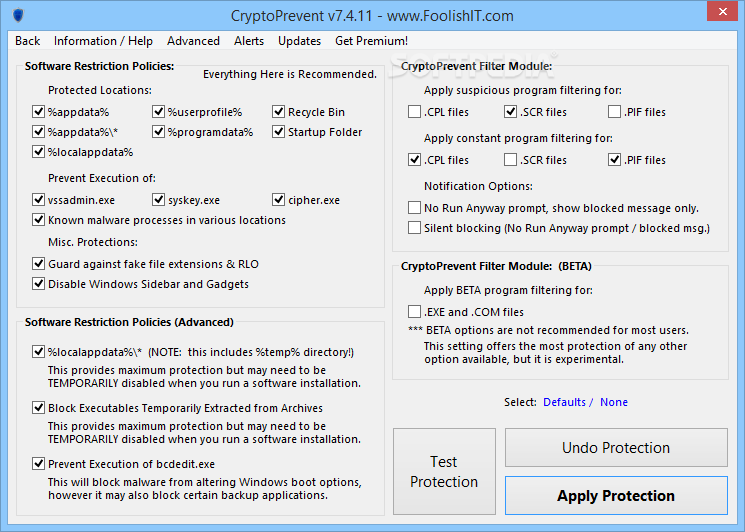Enable constant filtering for .SCR files
The image size is (745, 532).
tap(510, 160)
